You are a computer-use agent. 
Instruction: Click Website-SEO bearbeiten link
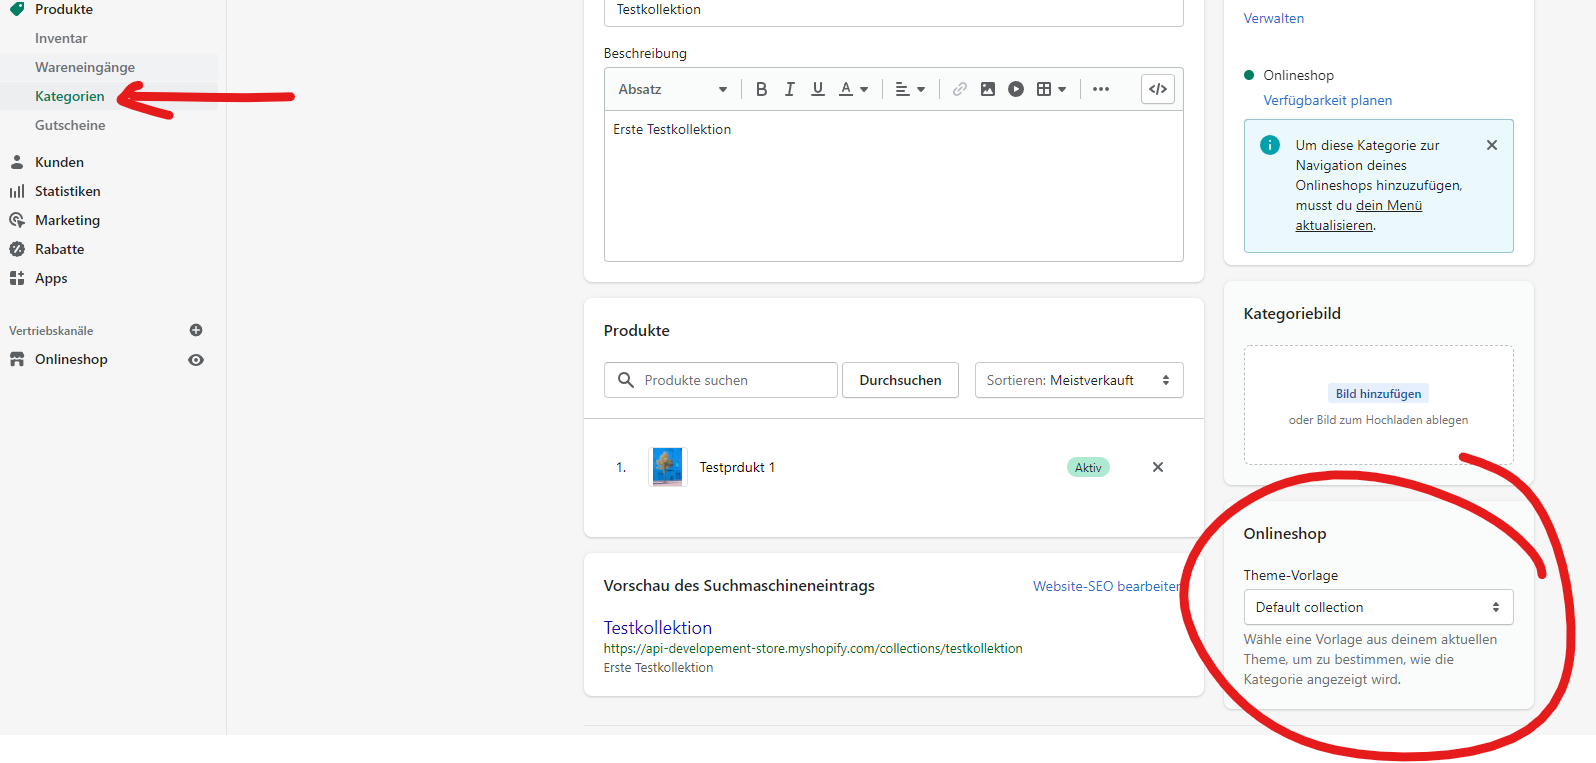1108,586
